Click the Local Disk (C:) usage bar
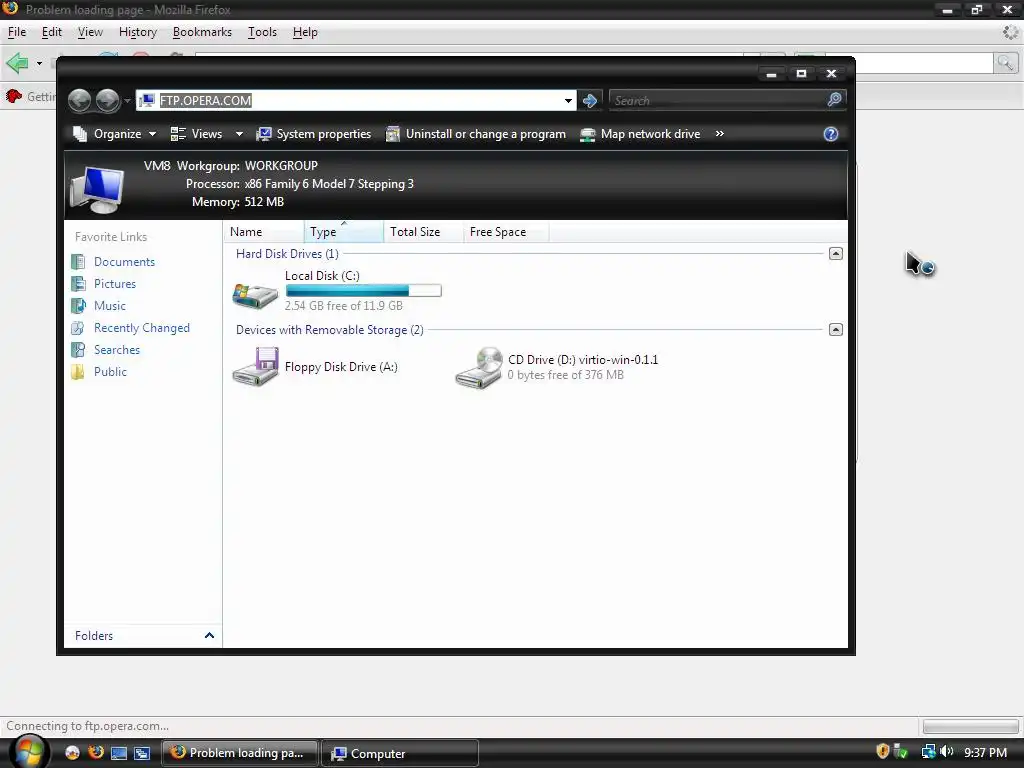 pyautogui.click(x=363, y=291)
